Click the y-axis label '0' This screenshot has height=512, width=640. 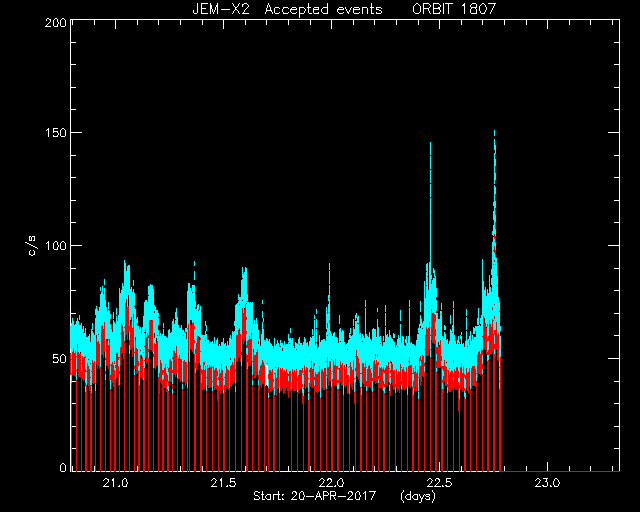coord(63,467)
